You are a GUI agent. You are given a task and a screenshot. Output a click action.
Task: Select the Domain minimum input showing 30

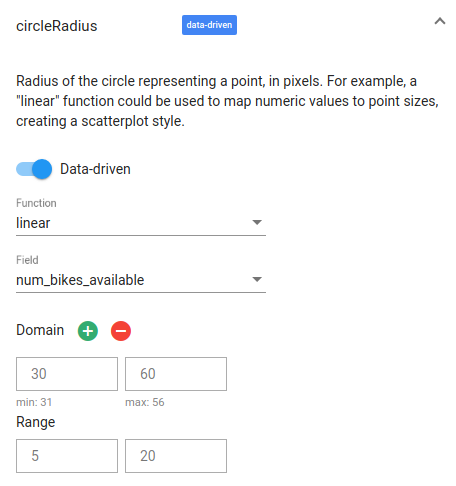(67, 374)
